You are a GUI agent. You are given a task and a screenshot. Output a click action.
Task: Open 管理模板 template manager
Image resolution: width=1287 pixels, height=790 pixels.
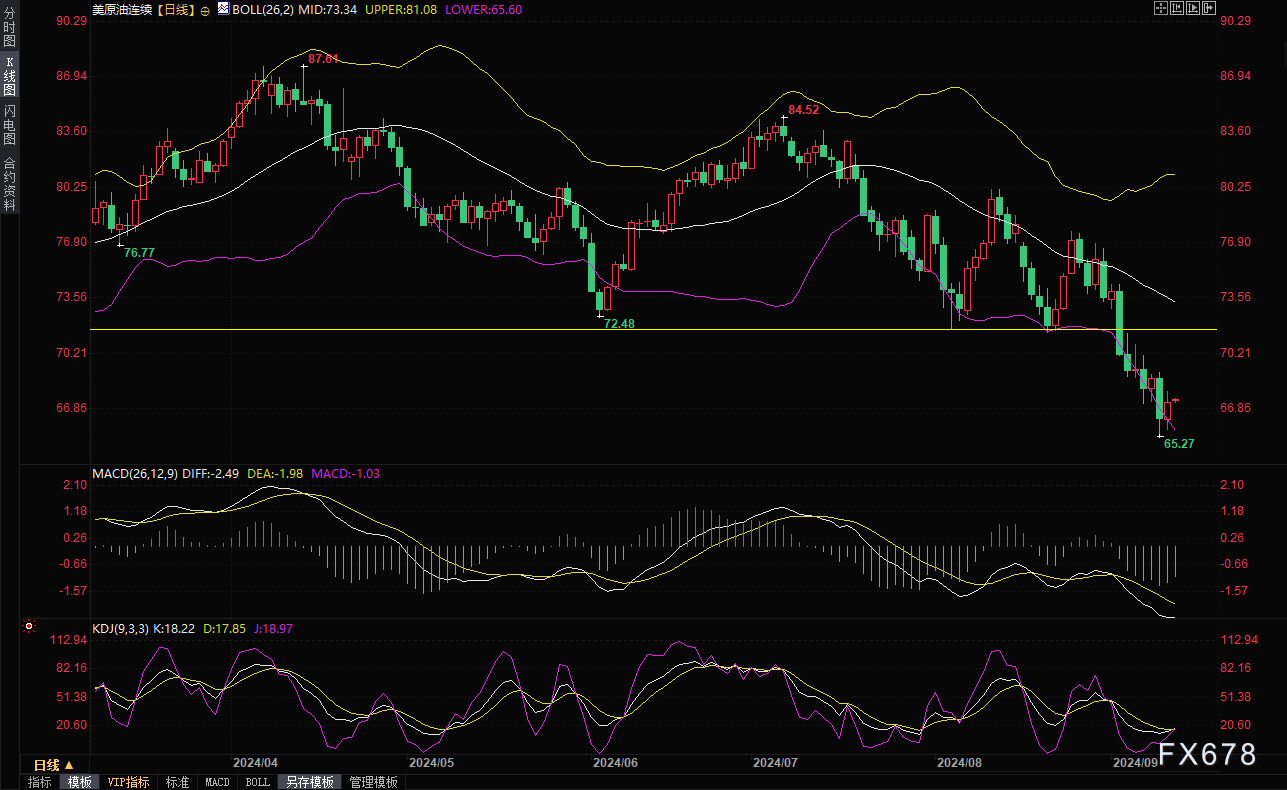click(x=373, y=782)
